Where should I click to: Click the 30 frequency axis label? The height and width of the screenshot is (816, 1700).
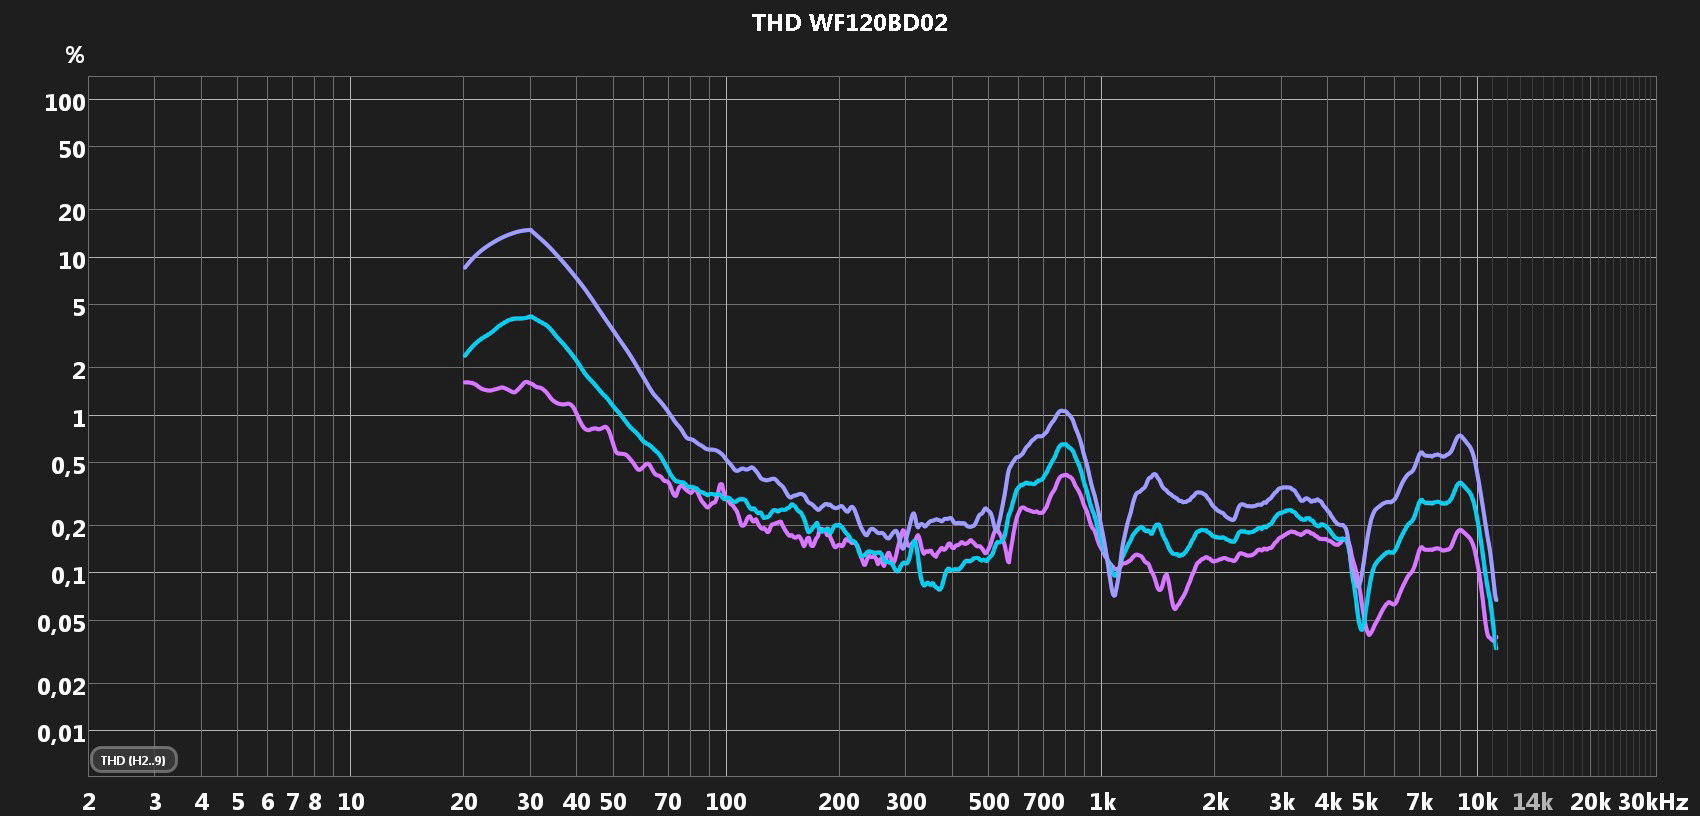pos(530,802)
